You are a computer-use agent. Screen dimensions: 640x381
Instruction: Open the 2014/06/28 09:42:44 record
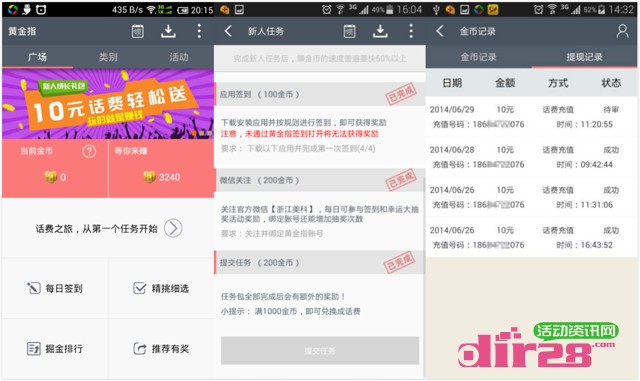pos(531,157)
